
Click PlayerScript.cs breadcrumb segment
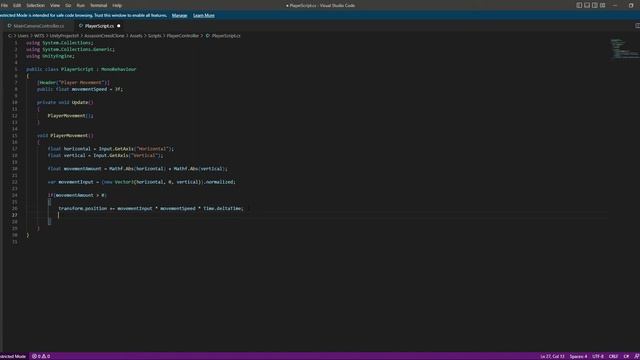coord(226,36)
